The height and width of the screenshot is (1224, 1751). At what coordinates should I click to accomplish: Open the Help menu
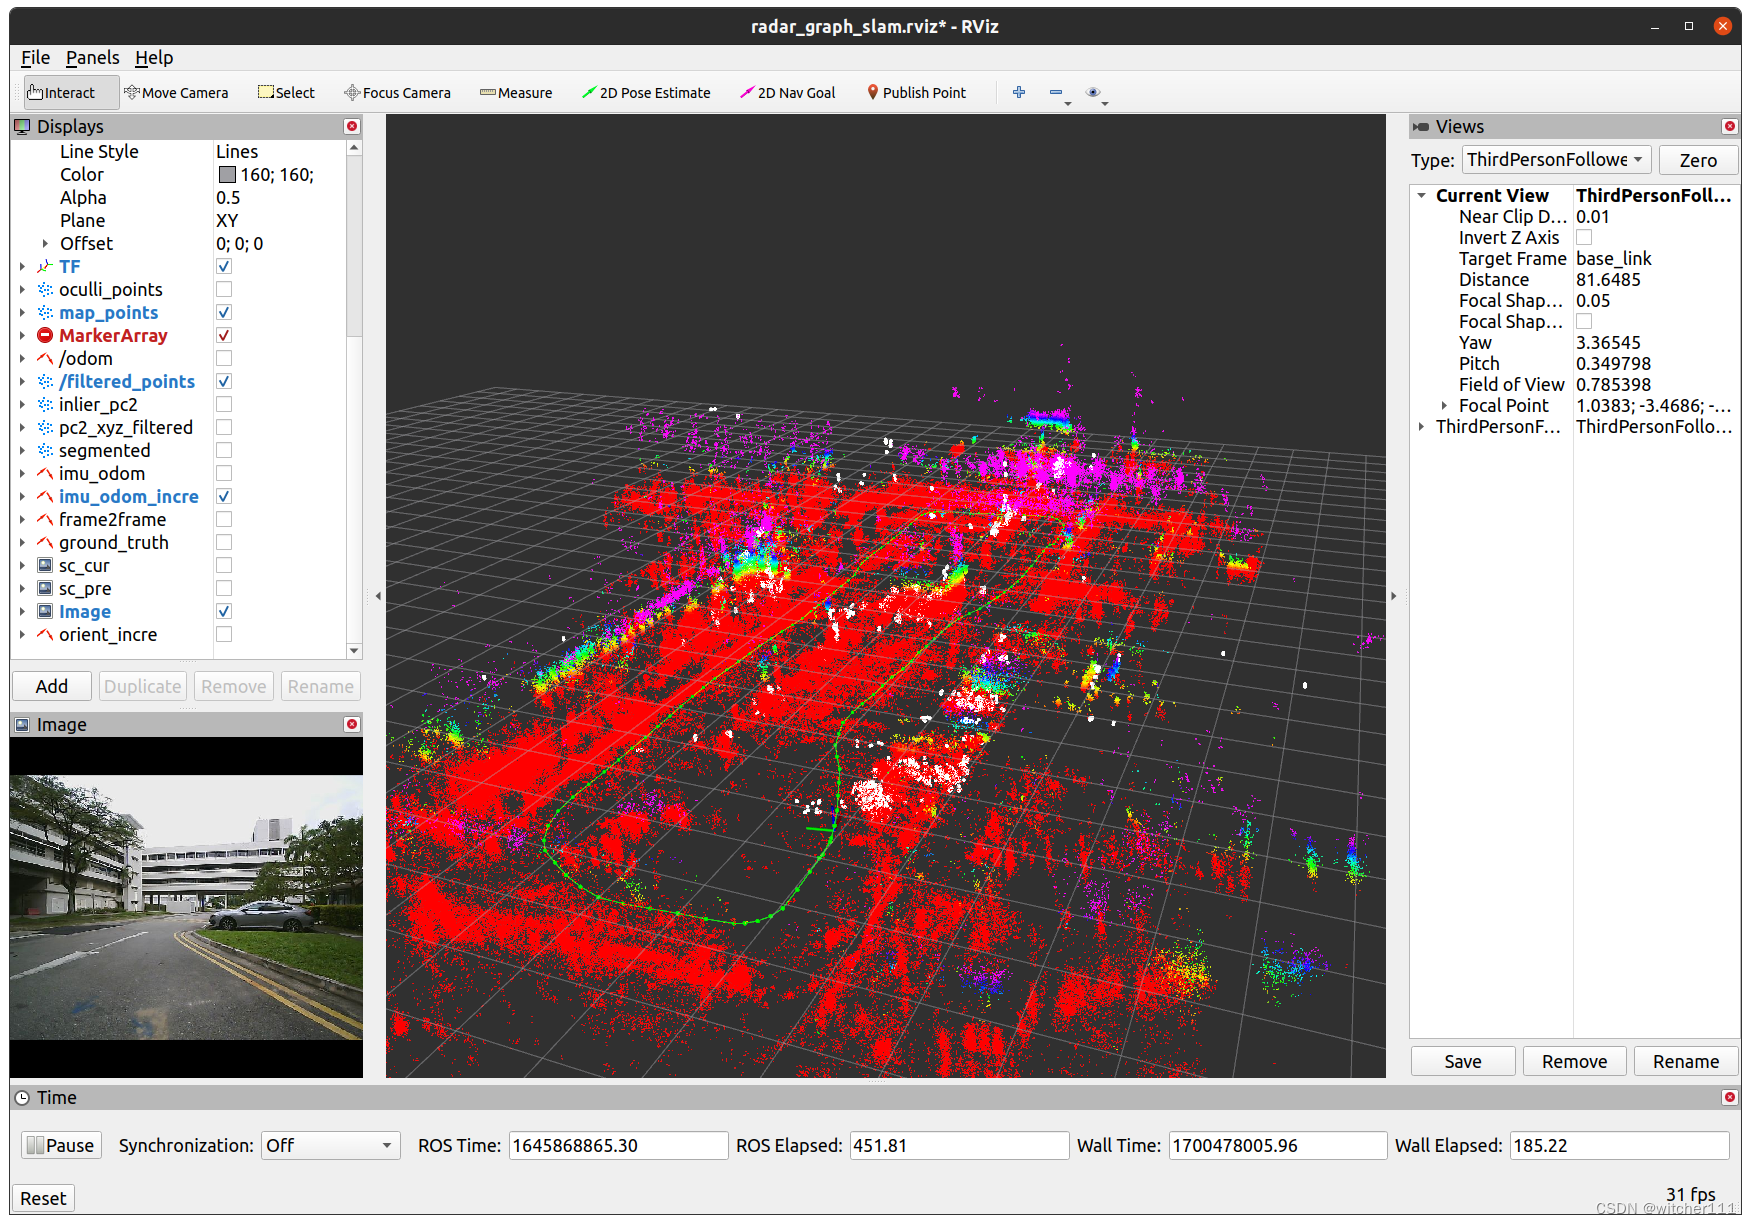tap(154, 58)
